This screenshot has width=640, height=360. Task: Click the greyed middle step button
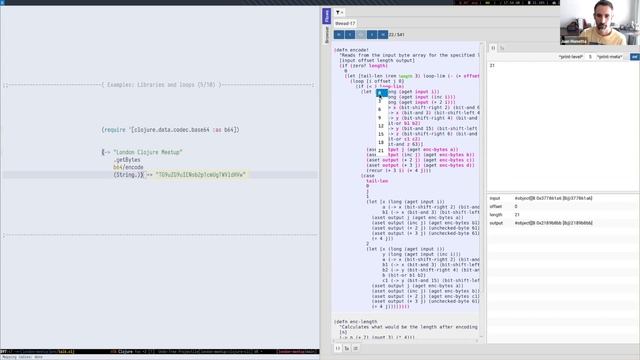tap(361, 35)
